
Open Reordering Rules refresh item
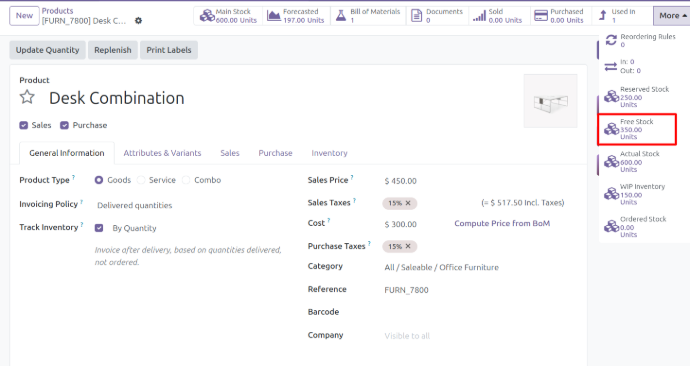641,40
